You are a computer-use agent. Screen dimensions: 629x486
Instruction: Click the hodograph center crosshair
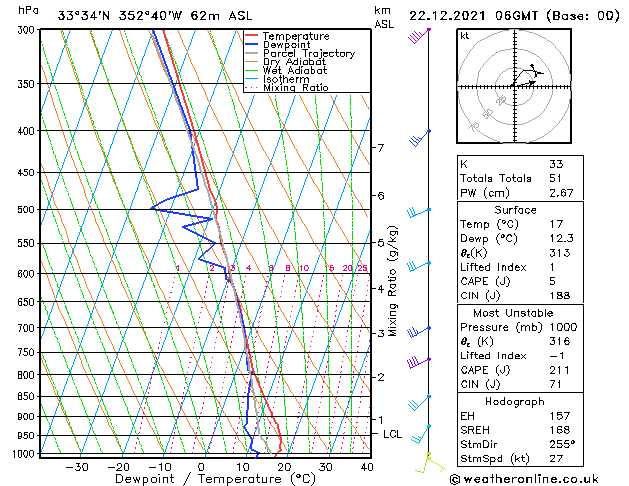pos(515,86)
